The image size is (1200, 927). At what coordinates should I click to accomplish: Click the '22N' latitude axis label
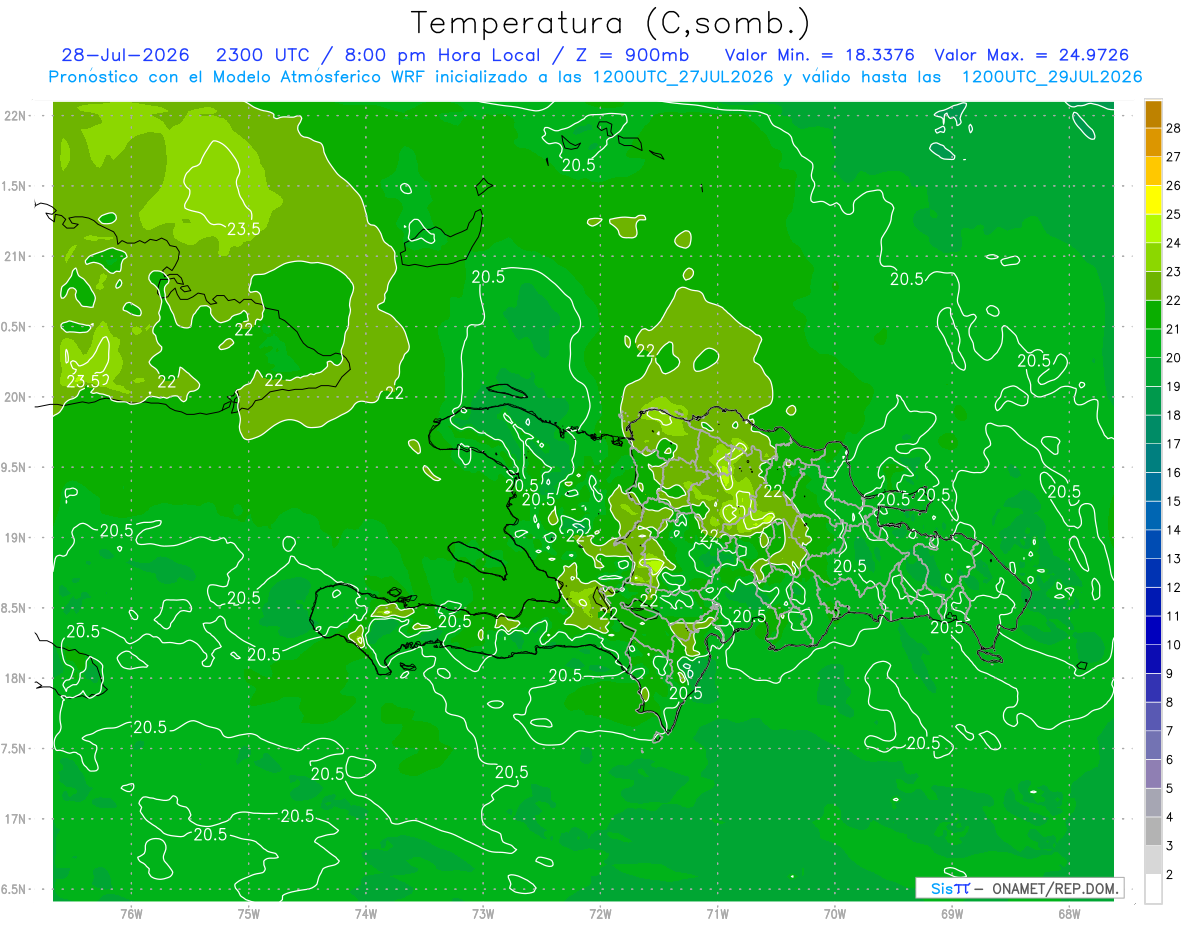coord(15,116)
